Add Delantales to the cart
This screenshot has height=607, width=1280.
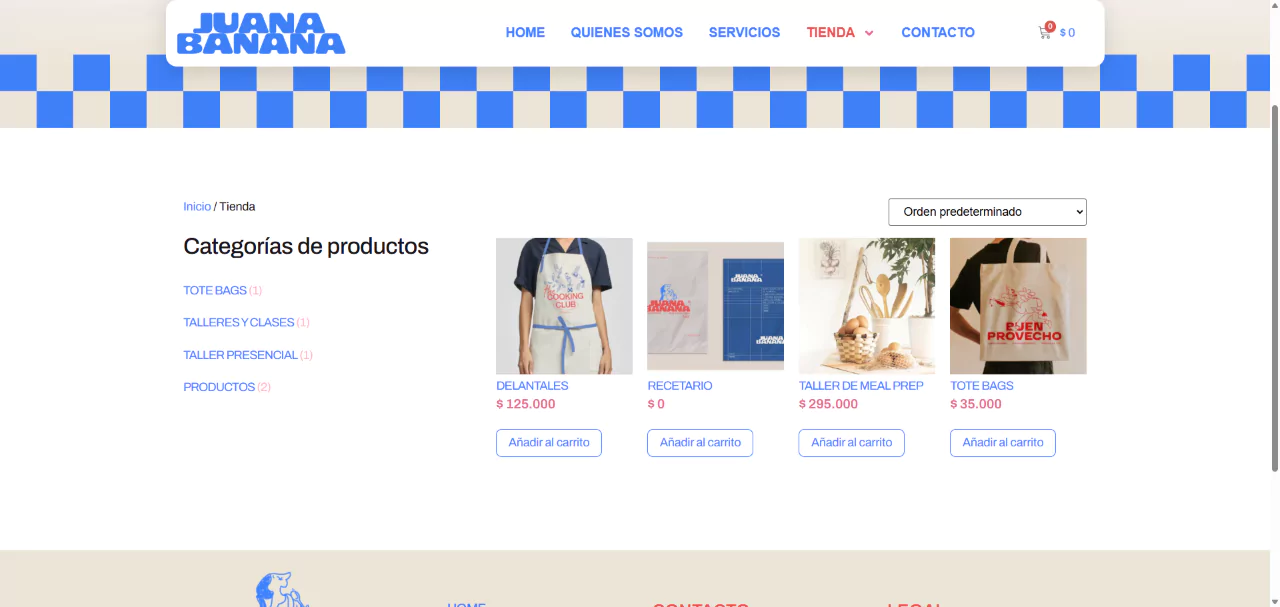coord(549,443)
